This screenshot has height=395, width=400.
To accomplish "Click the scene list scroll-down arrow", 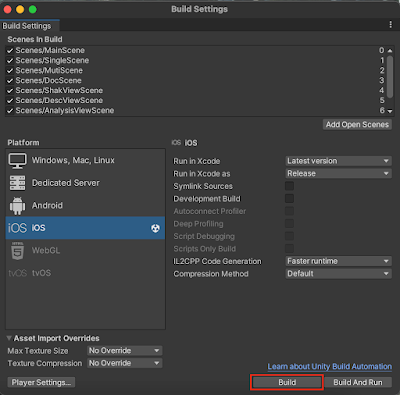I will pos(390,111).
